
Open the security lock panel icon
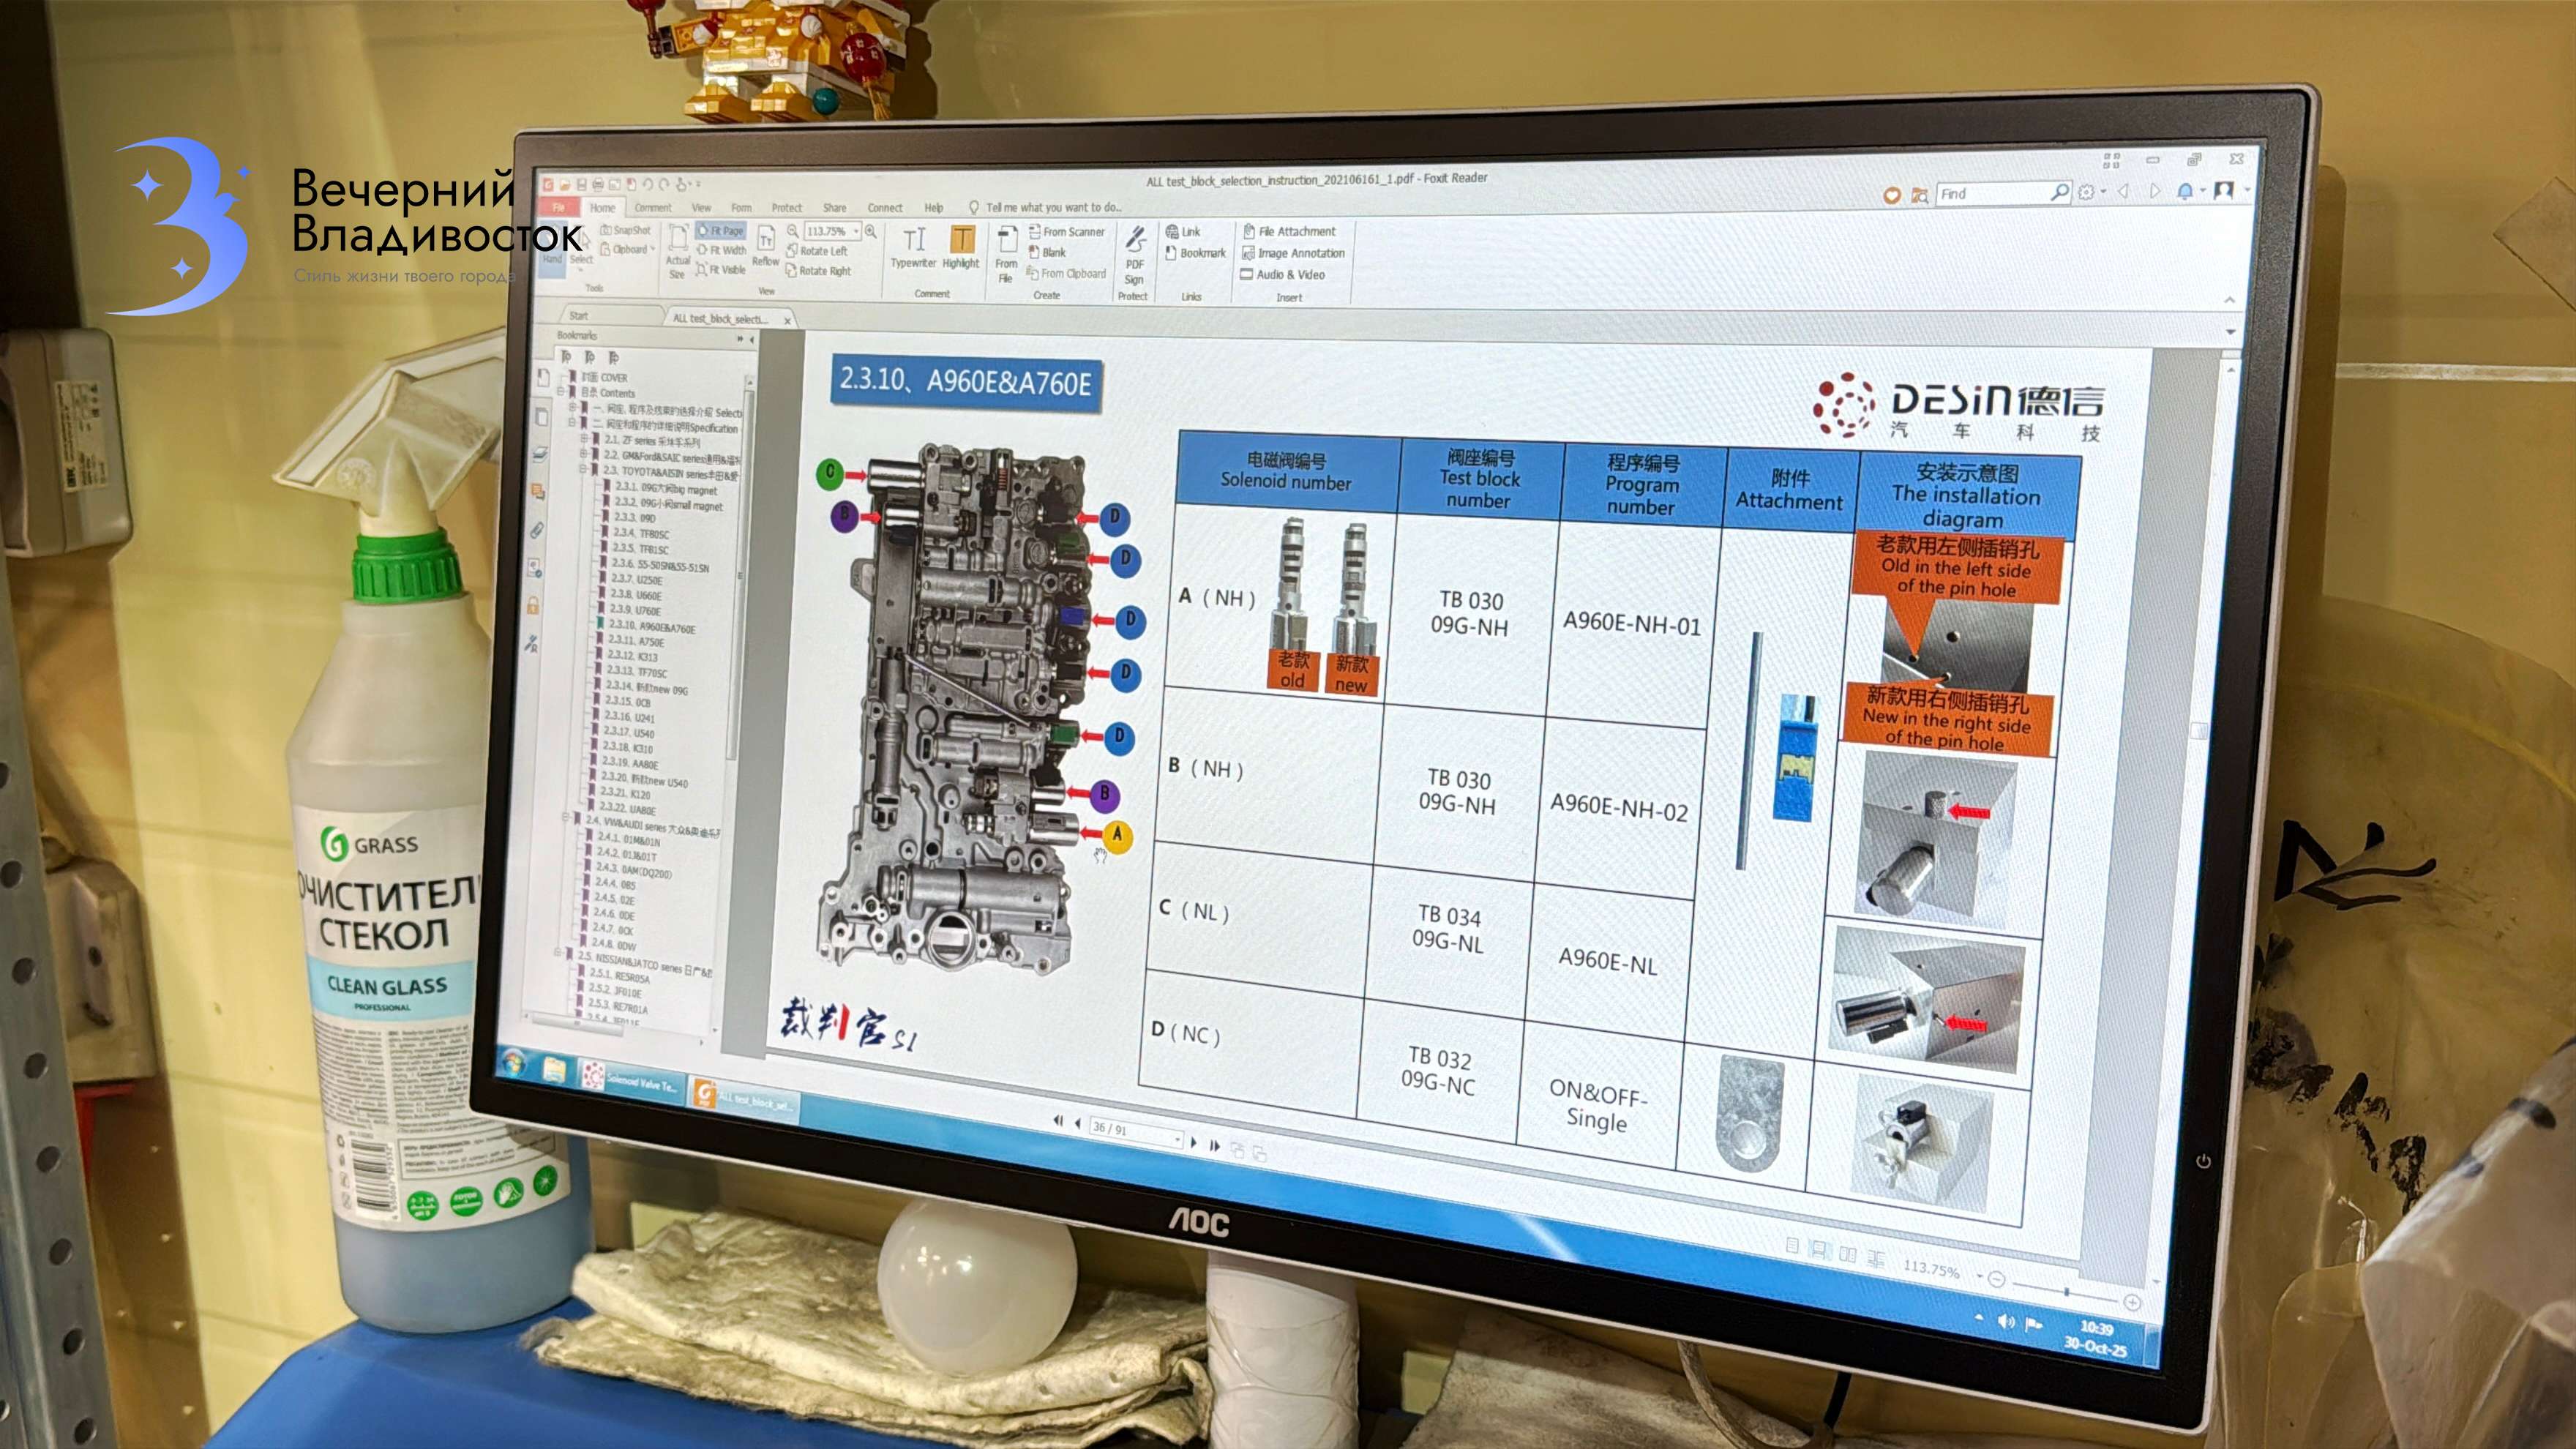[533, 605]
